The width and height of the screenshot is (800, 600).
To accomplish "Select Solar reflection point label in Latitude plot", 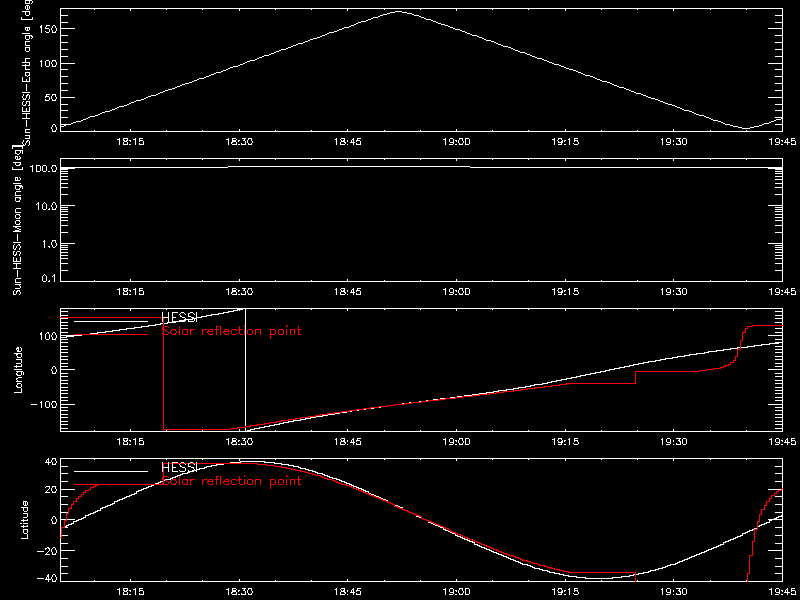I will click(x=231, y=481).
